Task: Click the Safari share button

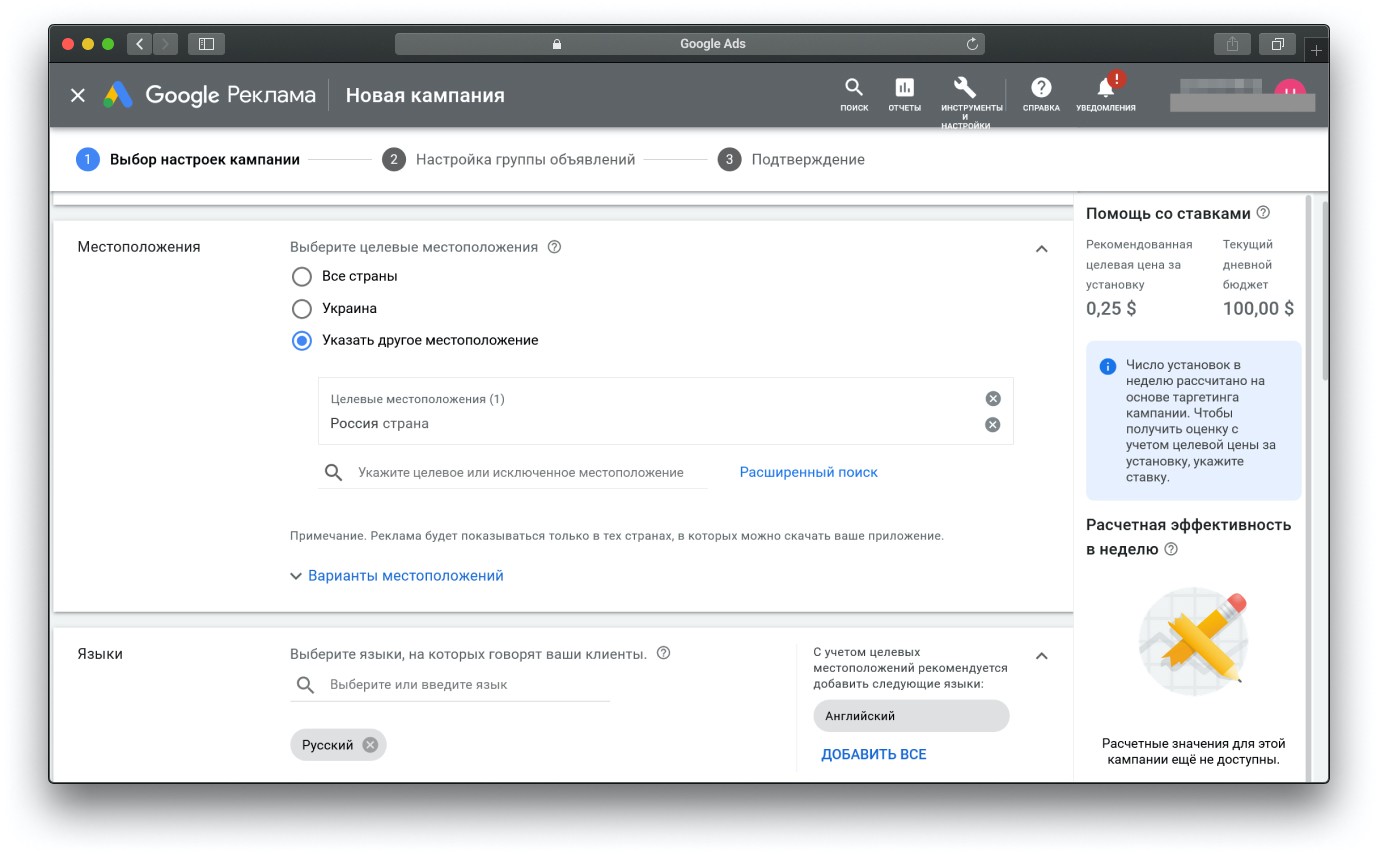Action: [x=1232, y=44]
